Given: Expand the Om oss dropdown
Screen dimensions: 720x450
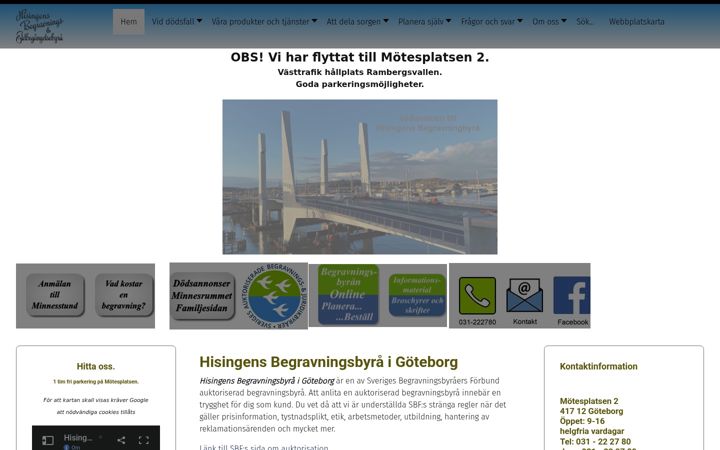Looking at the screenshot, I should click(549, 22).
